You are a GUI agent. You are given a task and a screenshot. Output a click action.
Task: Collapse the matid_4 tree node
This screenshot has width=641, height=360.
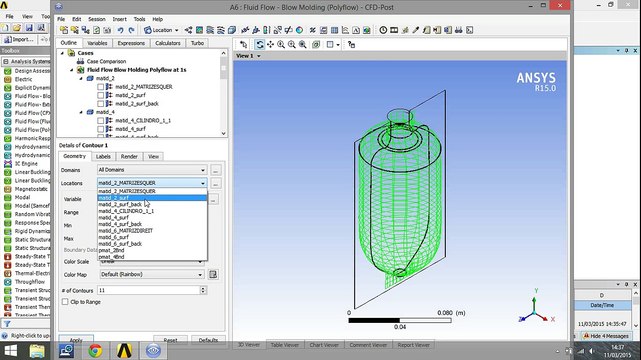tap(81, 112)
